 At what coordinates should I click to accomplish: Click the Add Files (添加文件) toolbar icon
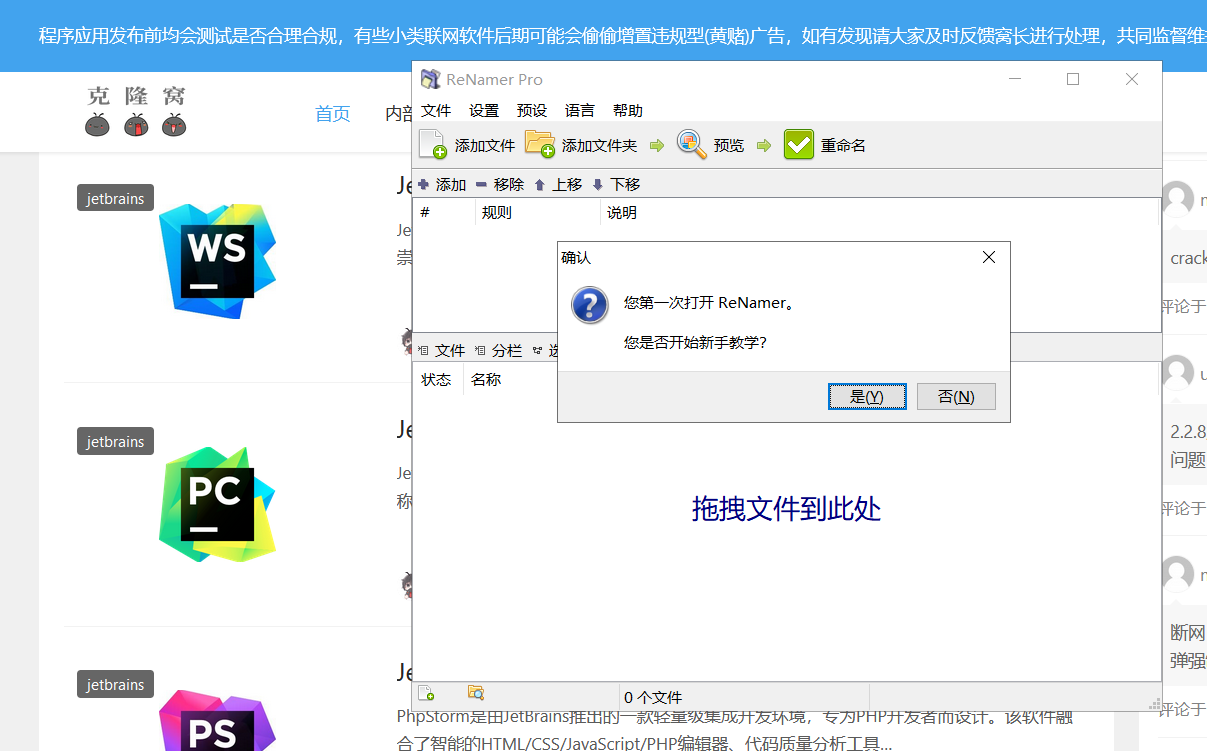pyautogui.click(x=432, y=145)
